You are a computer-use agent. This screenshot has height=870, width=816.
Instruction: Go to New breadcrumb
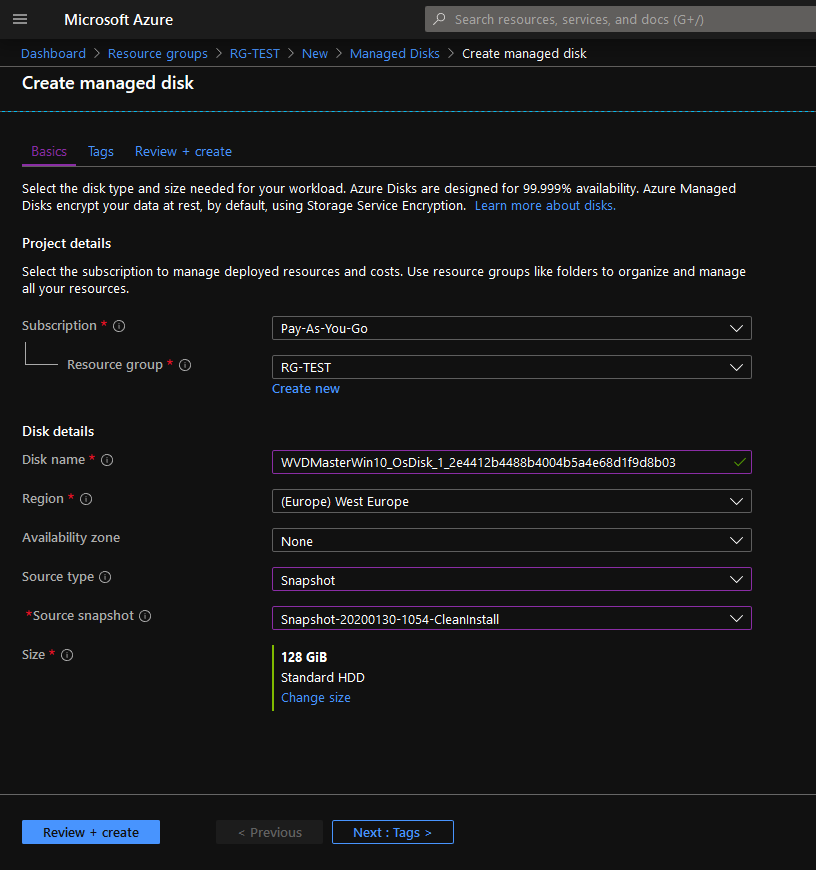click(315, 54)
